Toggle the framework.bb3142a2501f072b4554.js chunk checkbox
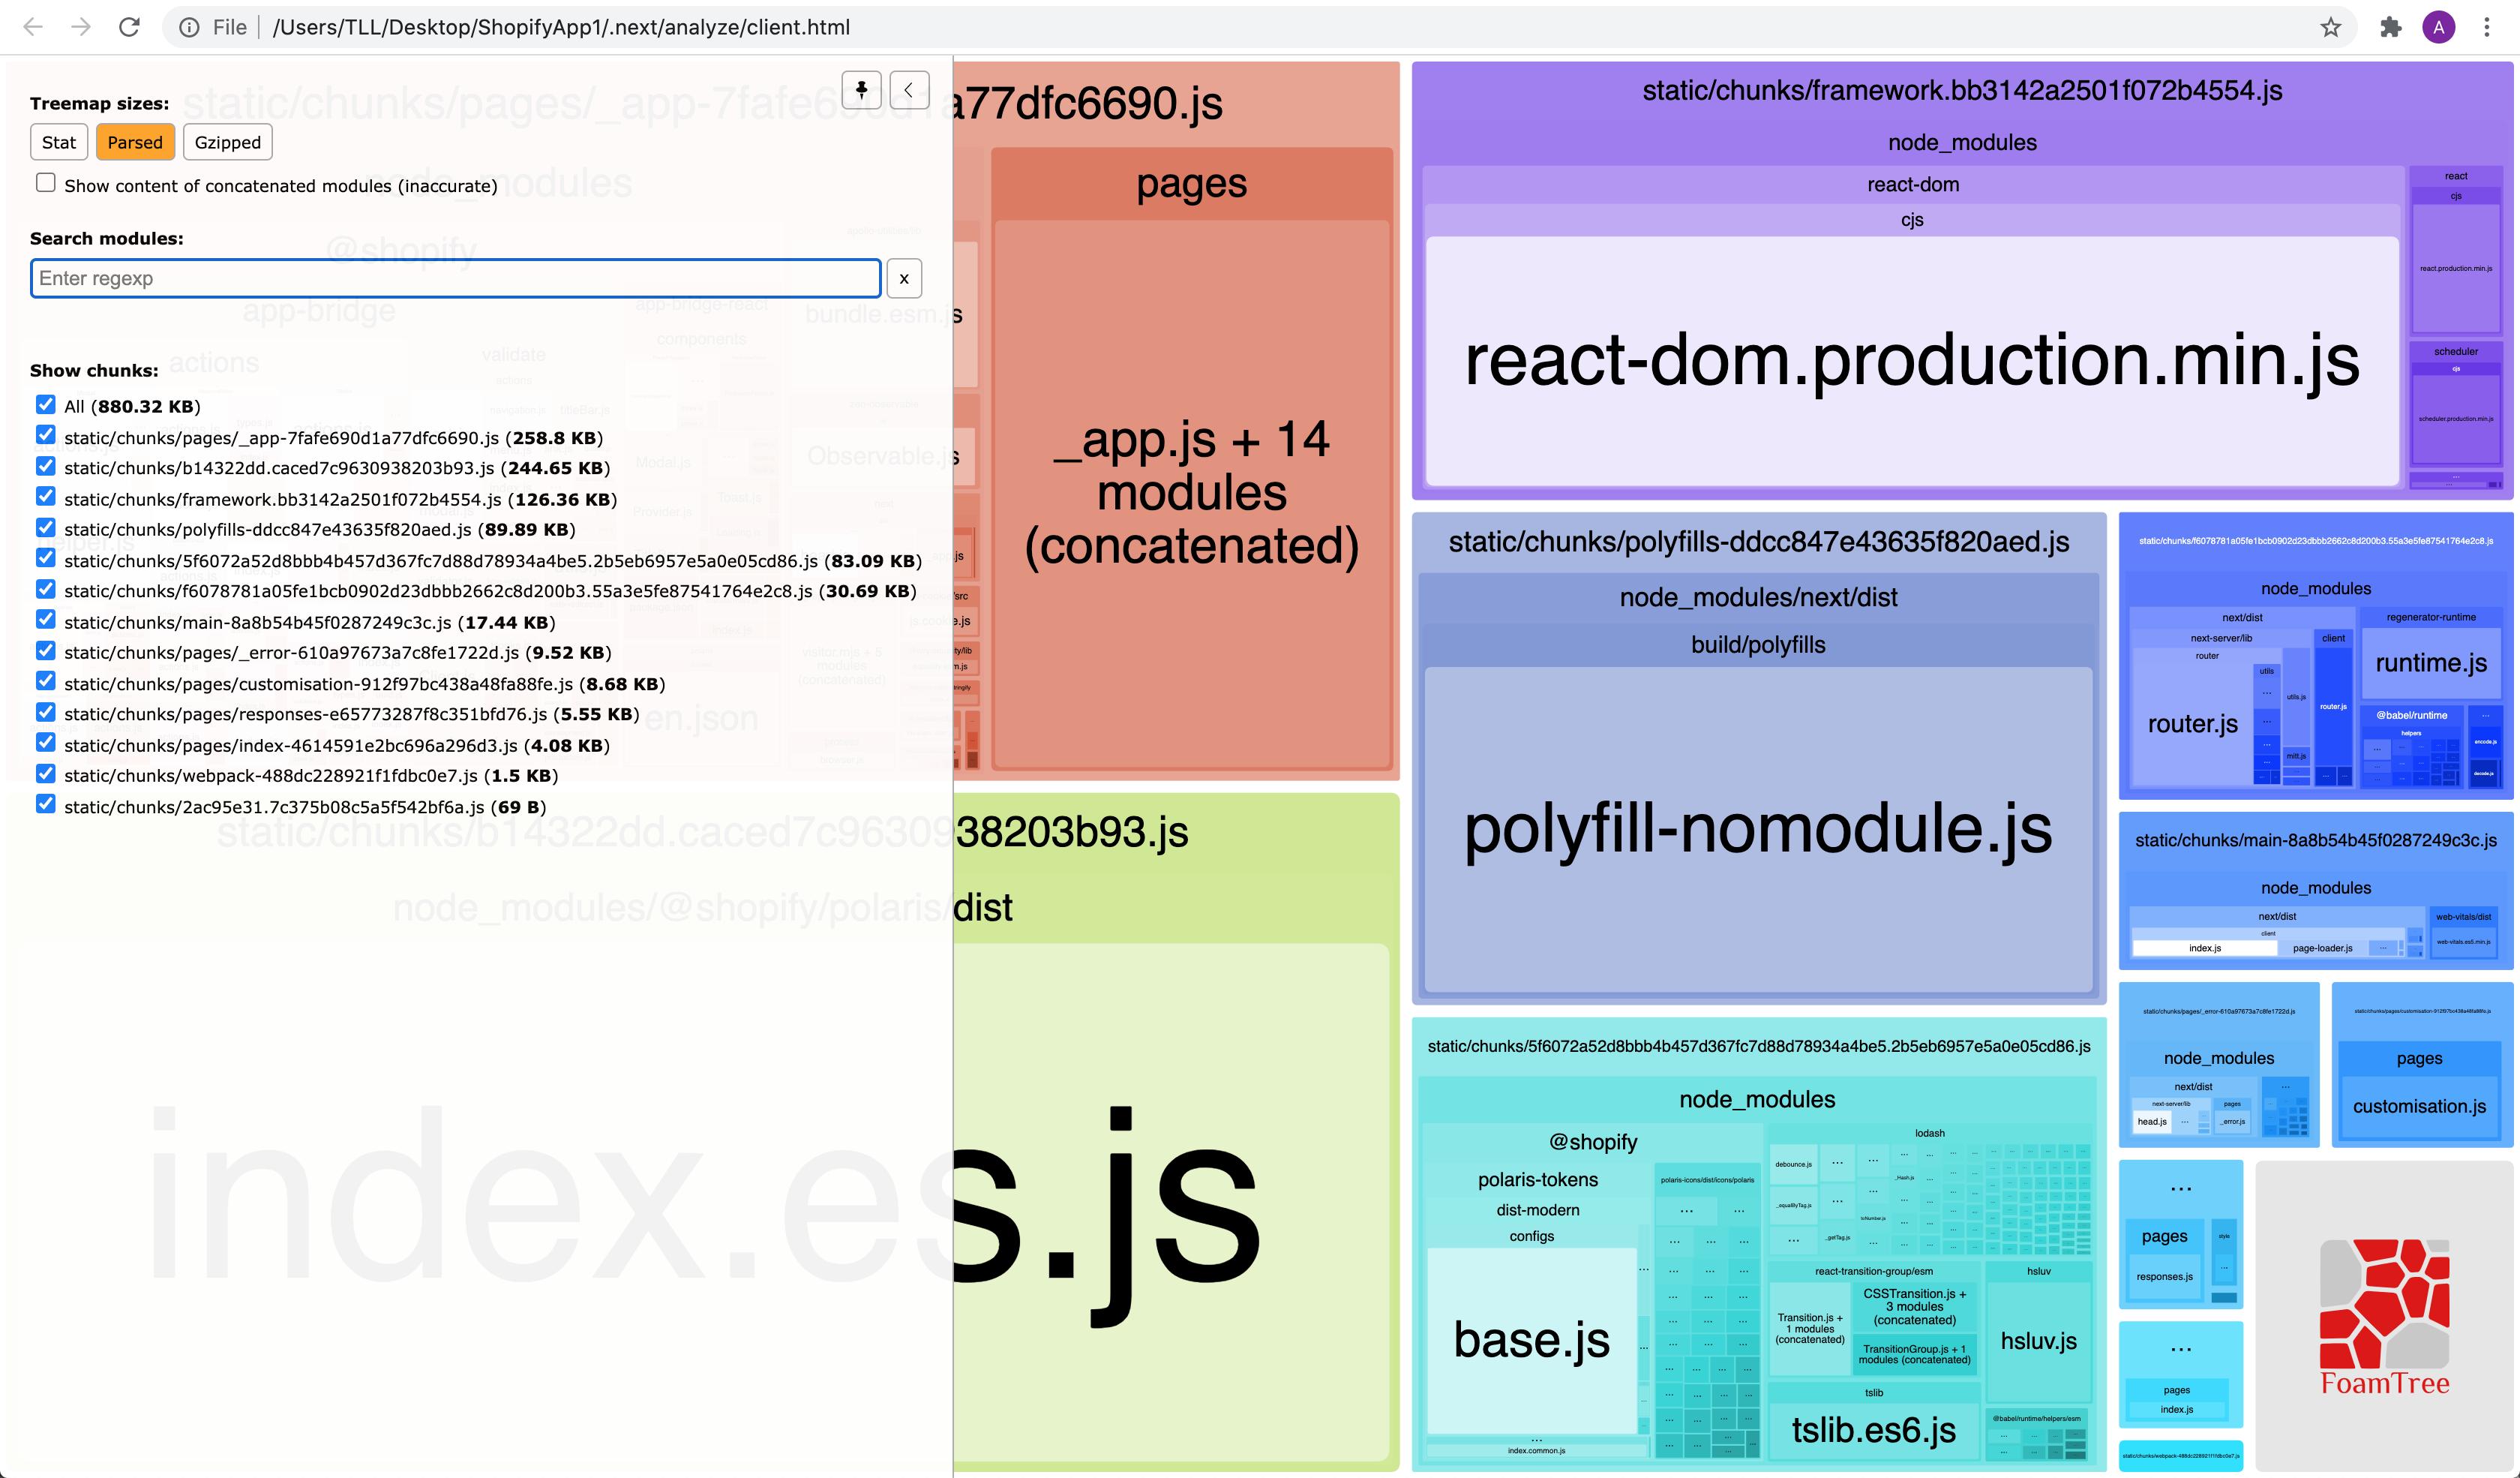 [x=46, y=497]
